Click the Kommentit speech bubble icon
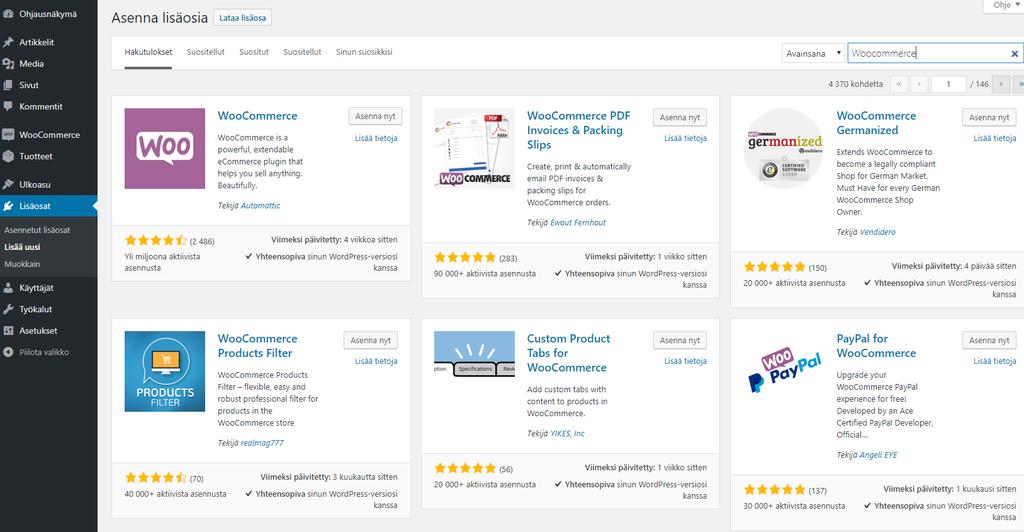This screenshot has height=532, width=1024. pos(8,106)
